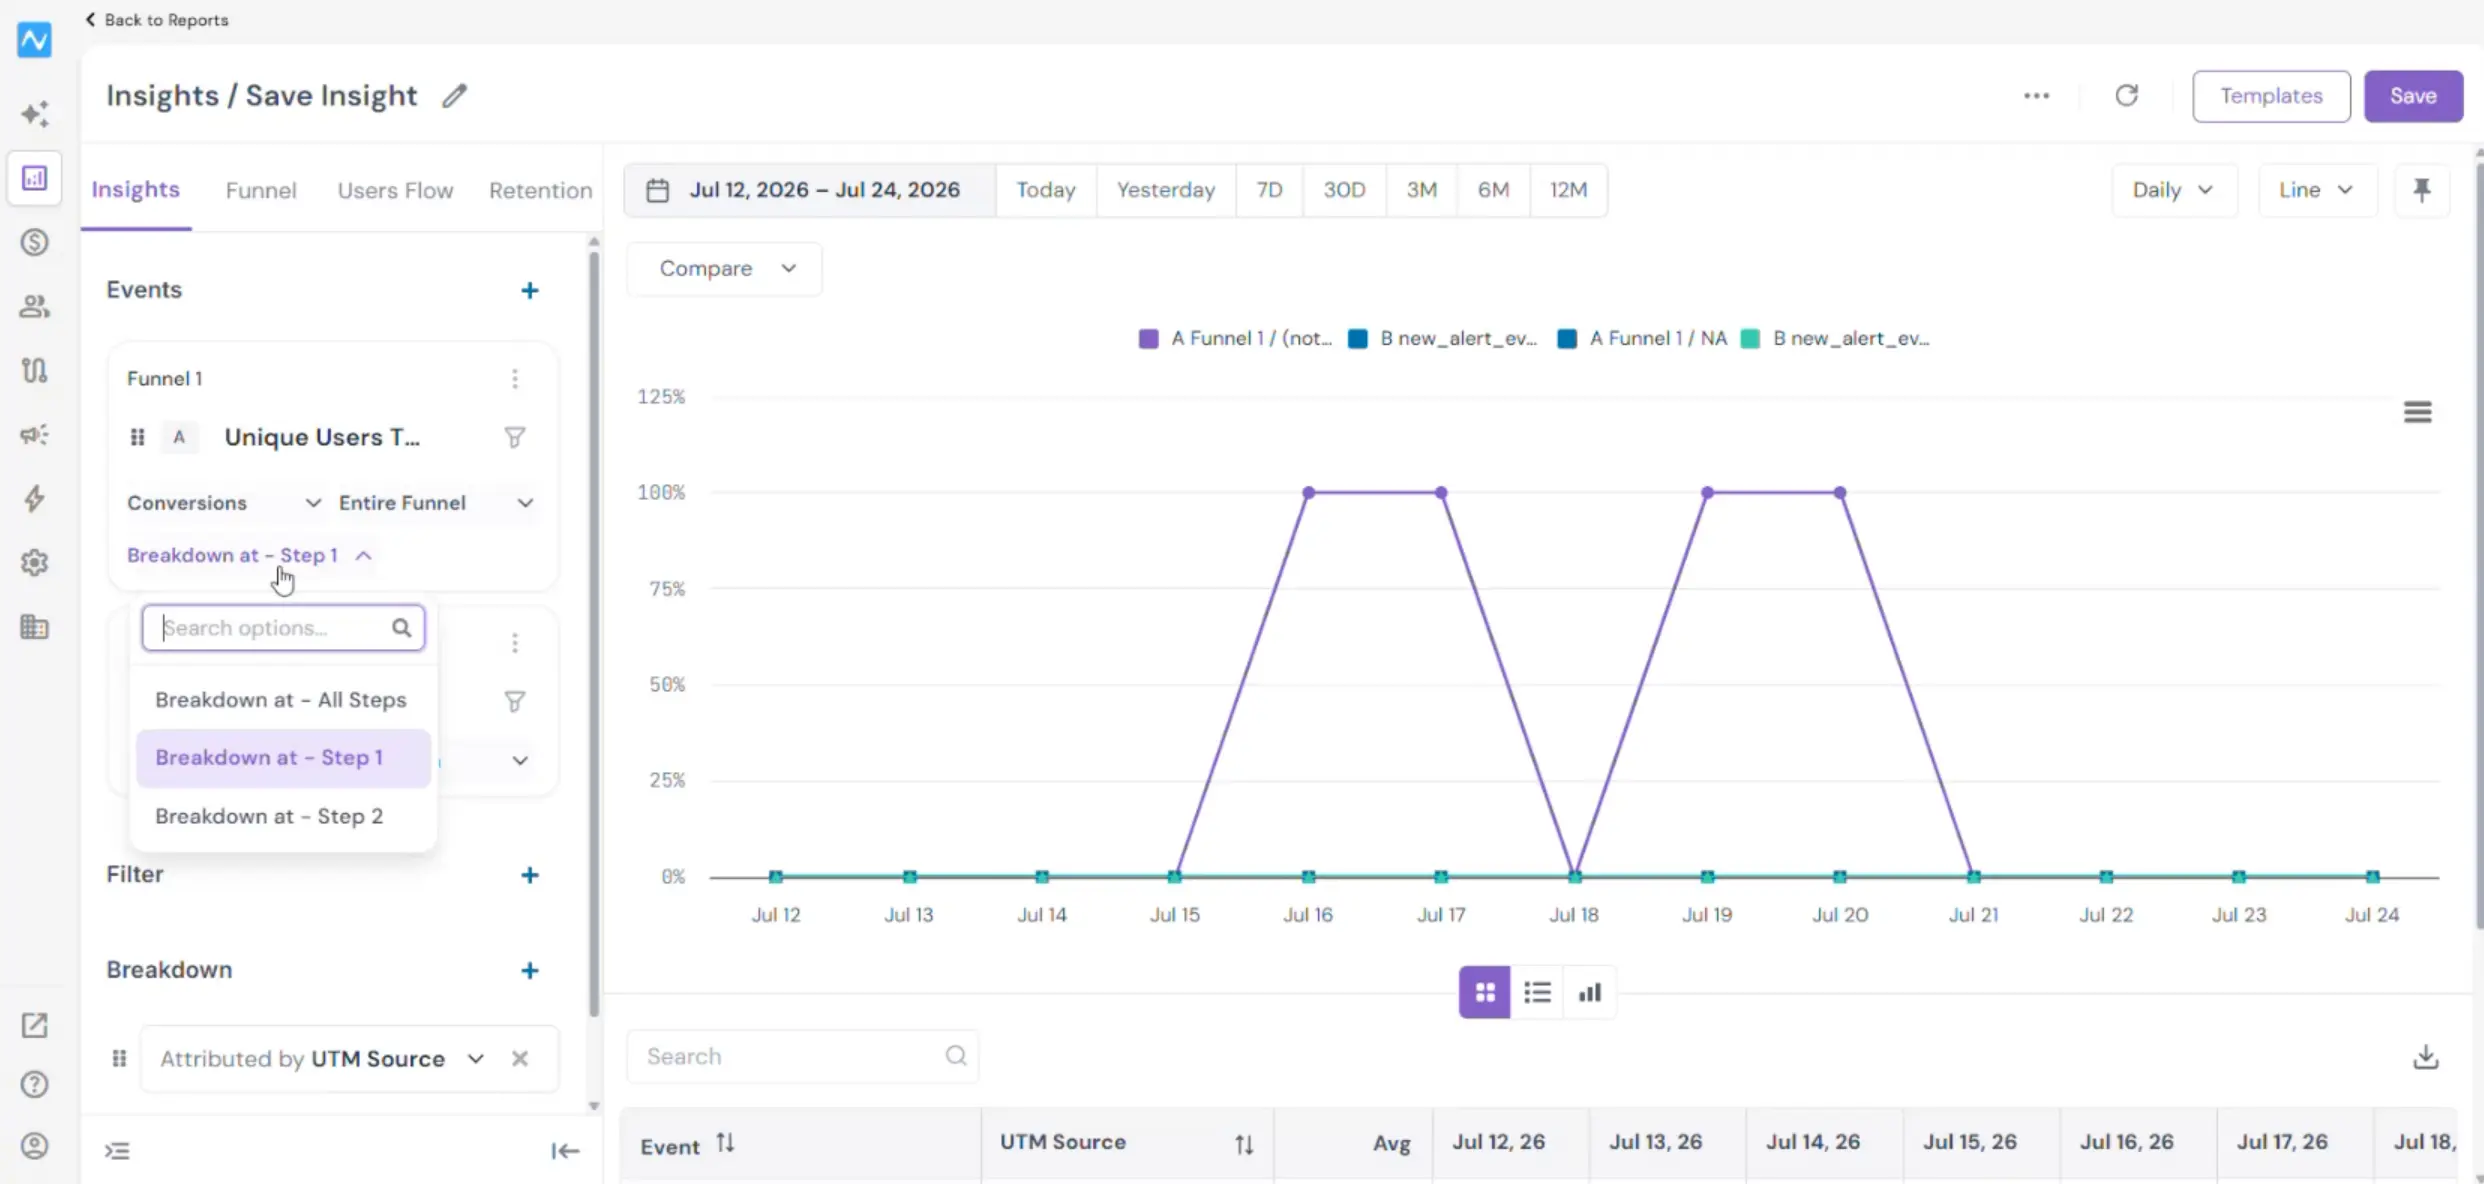Switch to Funnel tab
Screen dimensions: 2484x1184
tap(261, 191)
